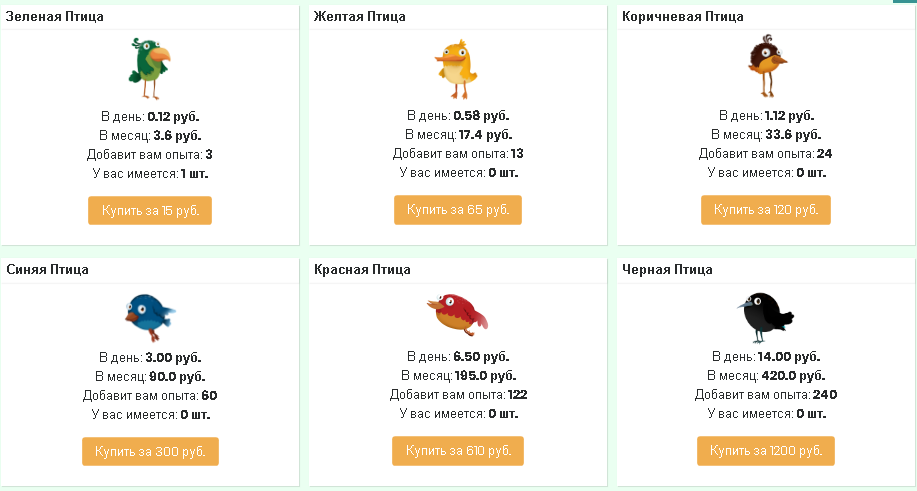Click the blue bird image

(150, 317)
